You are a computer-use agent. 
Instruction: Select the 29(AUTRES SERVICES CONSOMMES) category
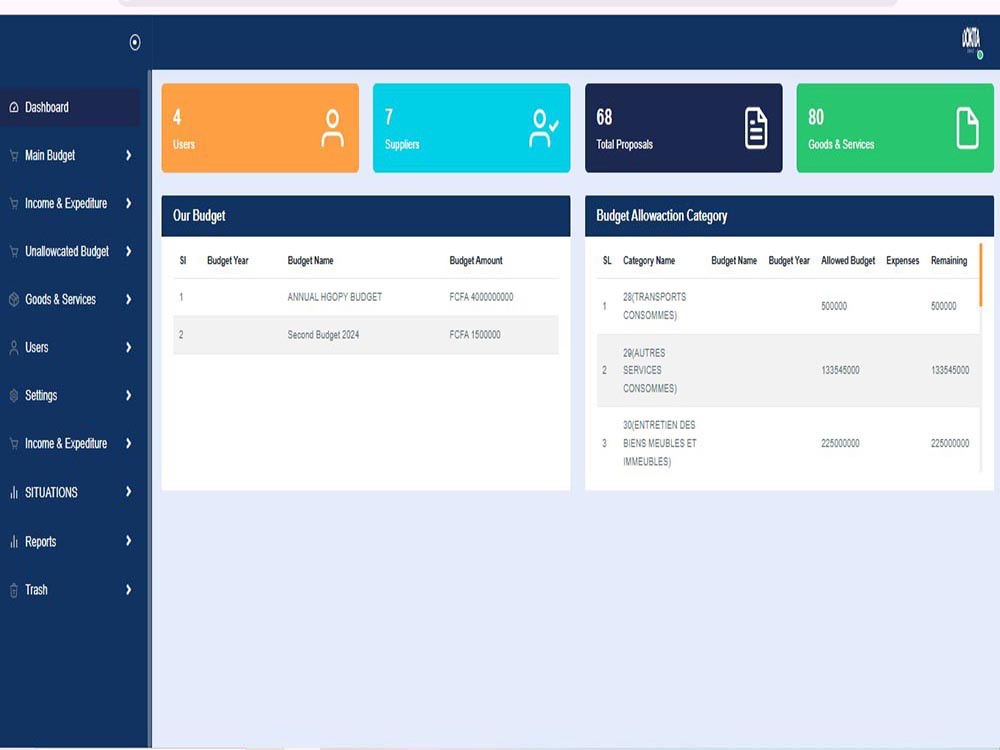tap(650, 371)
